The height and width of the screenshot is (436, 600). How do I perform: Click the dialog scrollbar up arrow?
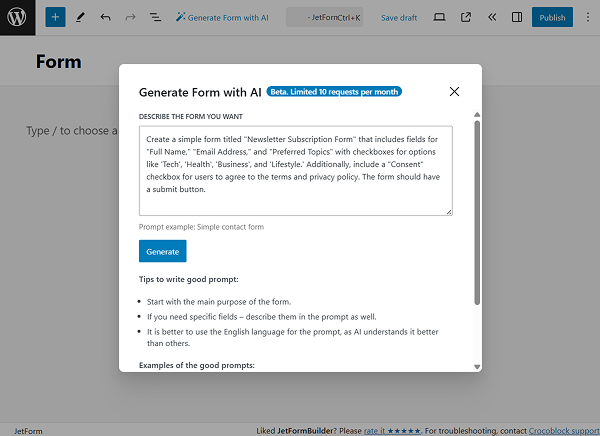477,114
